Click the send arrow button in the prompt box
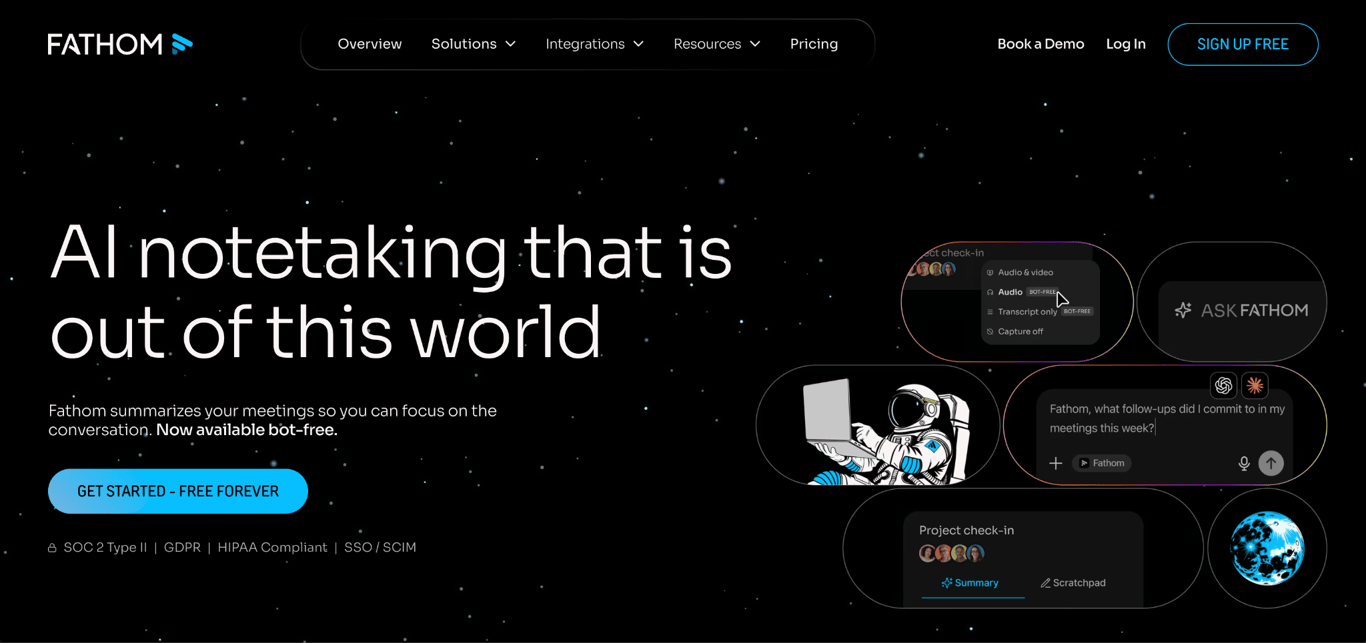Image resolution: width=1366 pixels, height=643 pixels. tap(1271, 463)
